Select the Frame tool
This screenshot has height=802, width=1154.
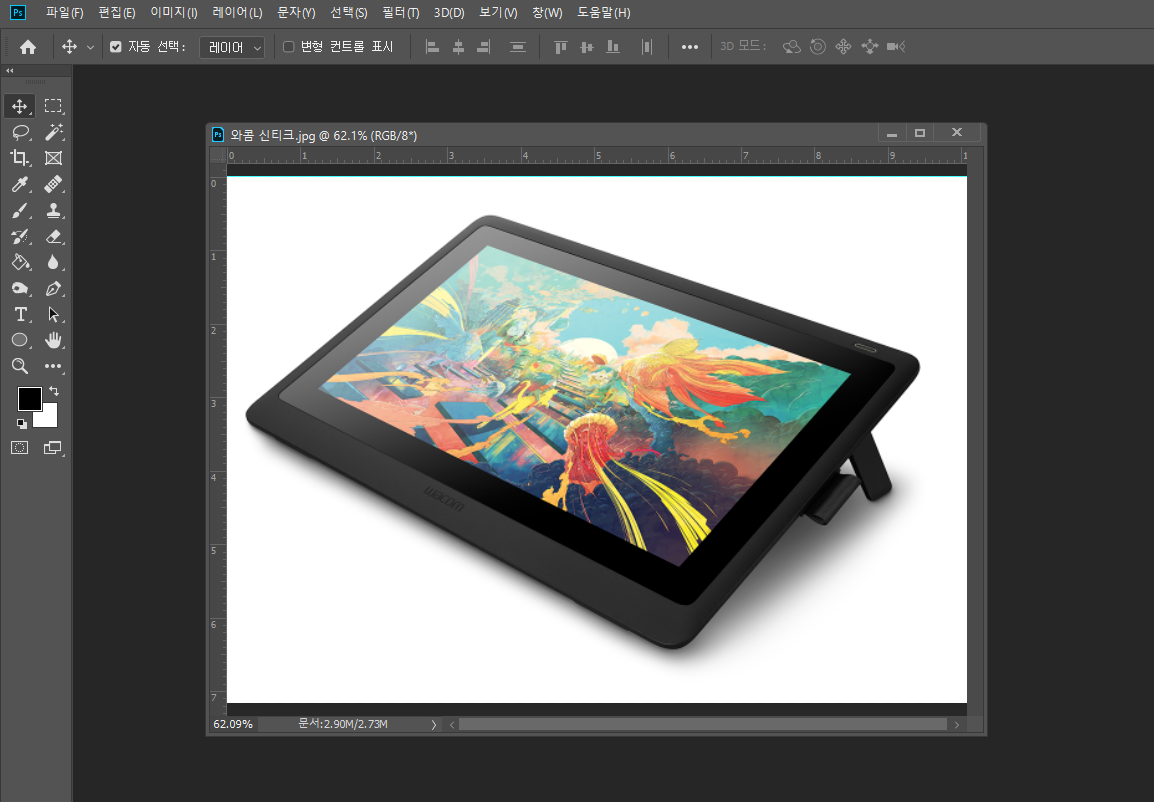pos(53,158)
